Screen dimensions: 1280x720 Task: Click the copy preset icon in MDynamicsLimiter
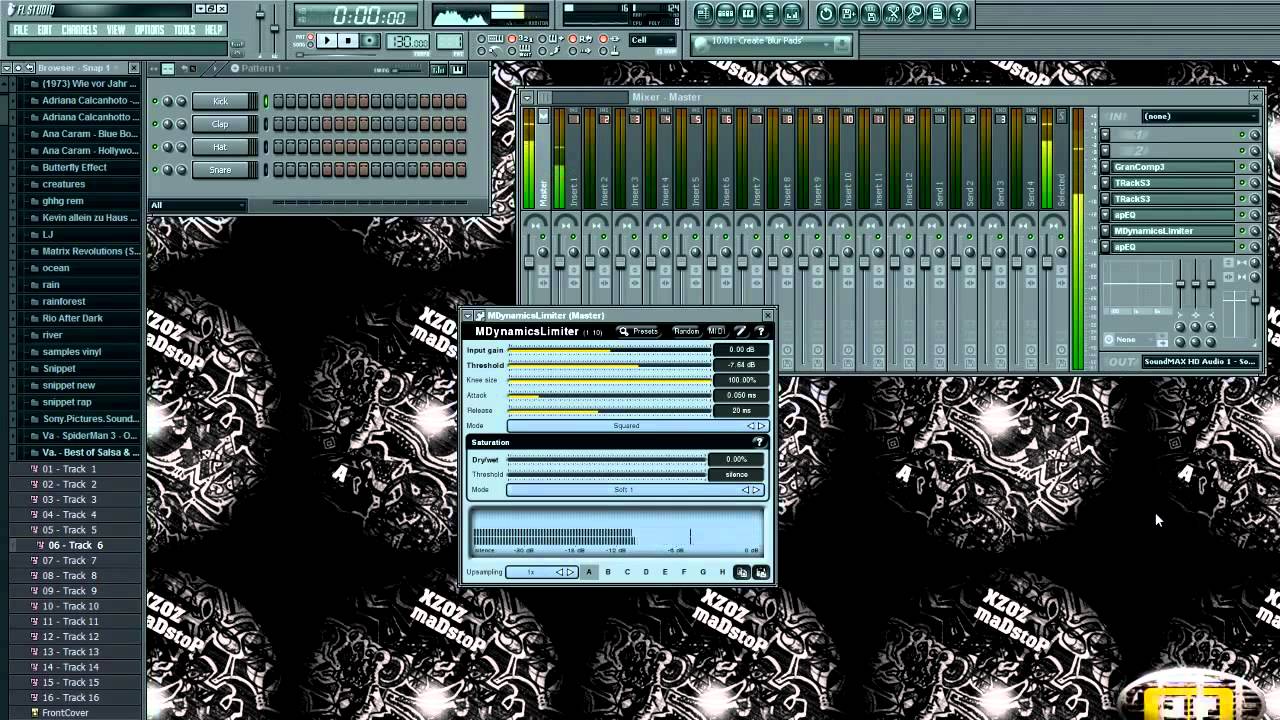click(x=742, y=572)
